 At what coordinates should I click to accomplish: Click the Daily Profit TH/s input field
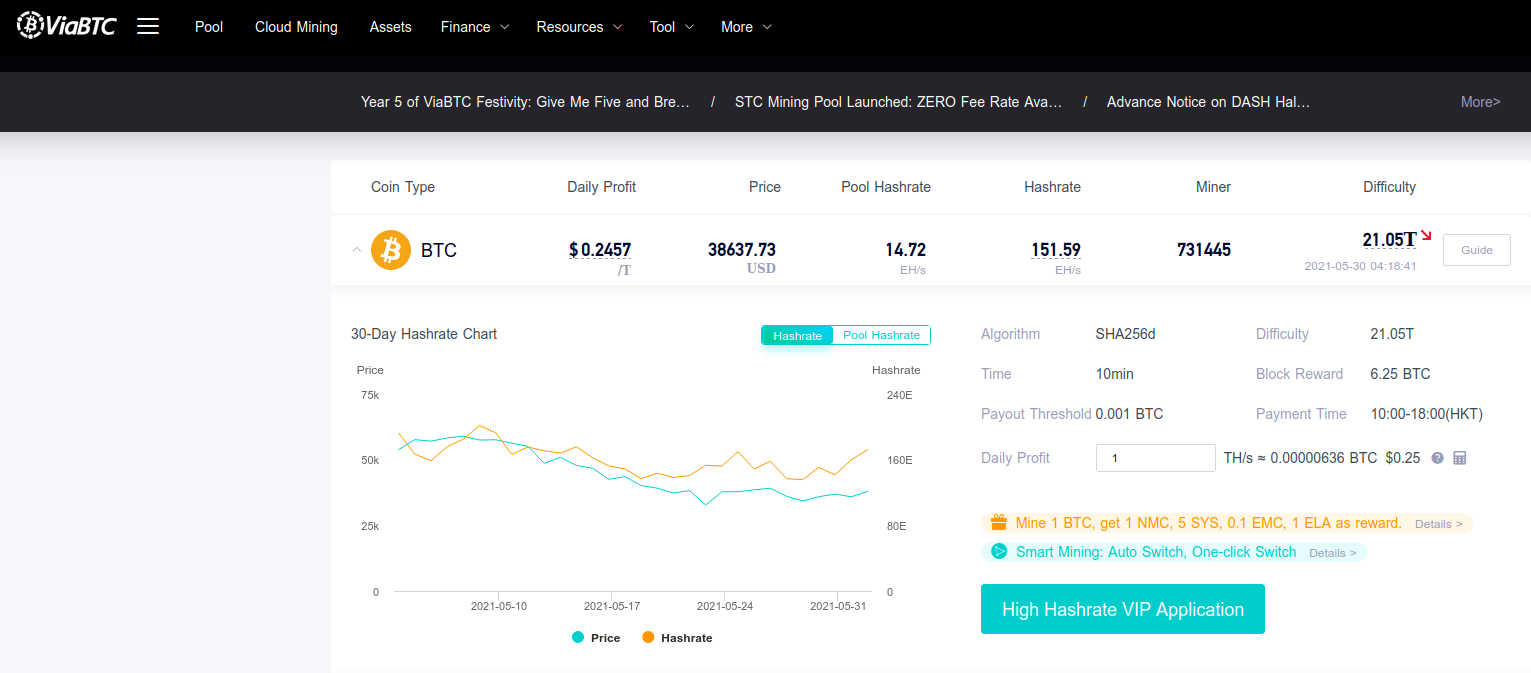point(1156,458)
